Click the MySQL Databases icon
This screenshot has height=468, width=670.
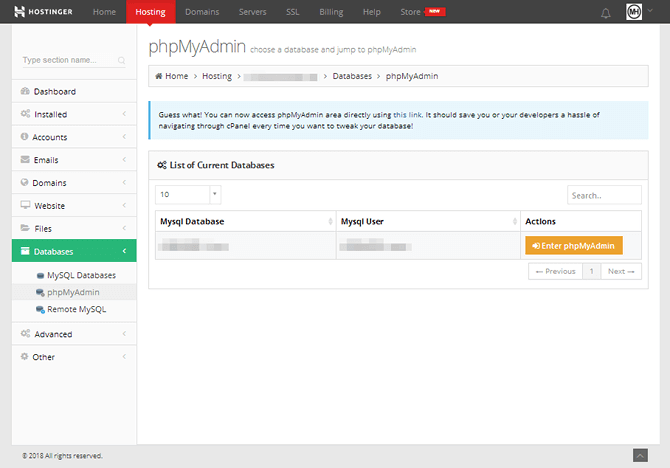(x=40, y=276)
